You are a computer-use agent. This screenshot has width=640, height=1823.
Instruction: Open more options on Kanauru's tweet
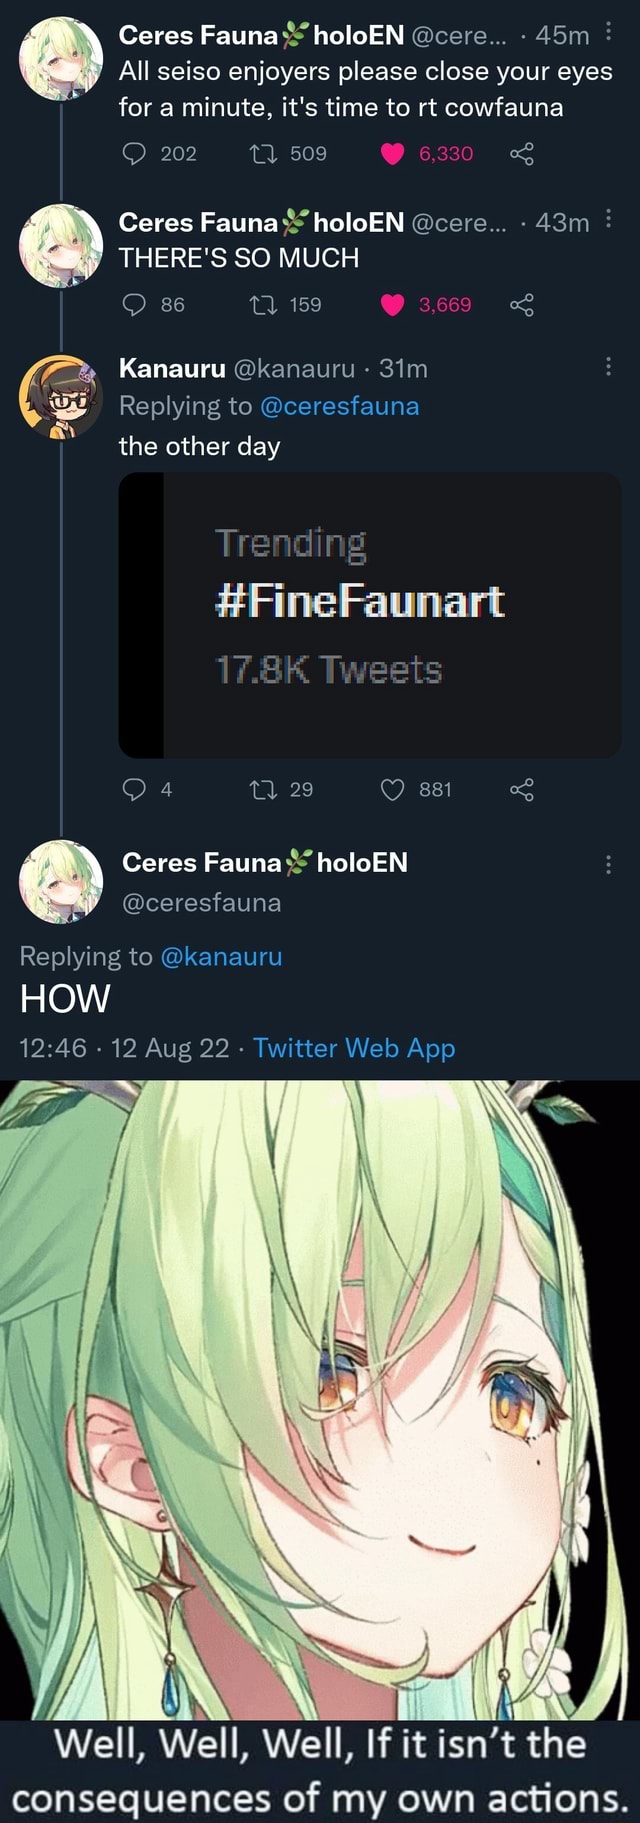(609, 368)
